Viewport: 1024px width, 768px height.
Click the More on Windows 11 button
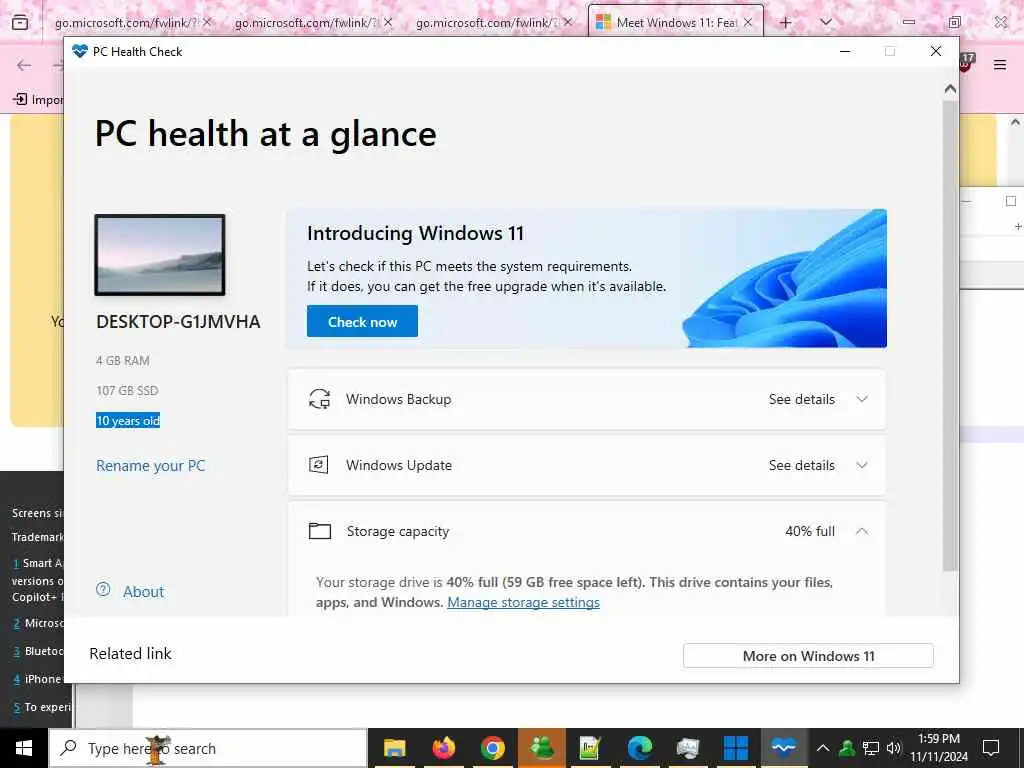808,656
